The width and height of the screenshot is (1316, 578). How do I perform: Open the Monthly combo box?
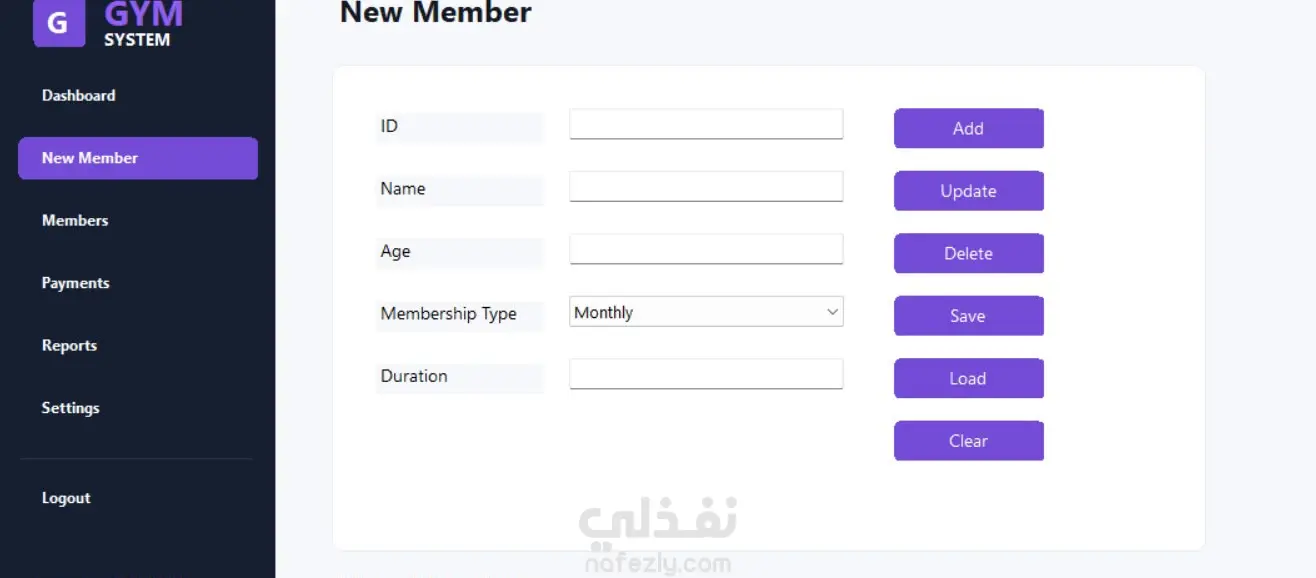pyautogui.click(x=706, y=312)
